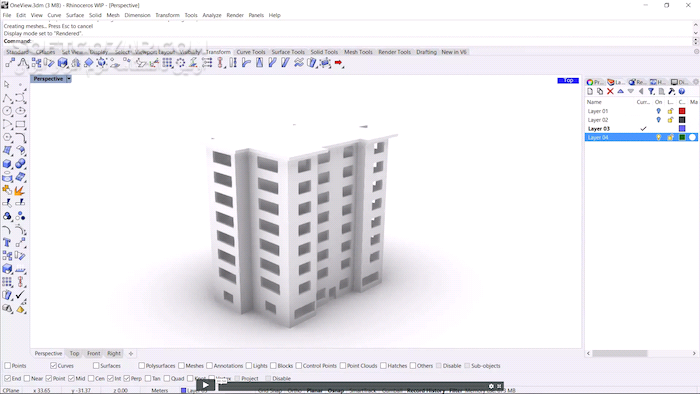700x394 pixels.
Task: Click Layer 01 red color swatch
Action: click(682, 111)
